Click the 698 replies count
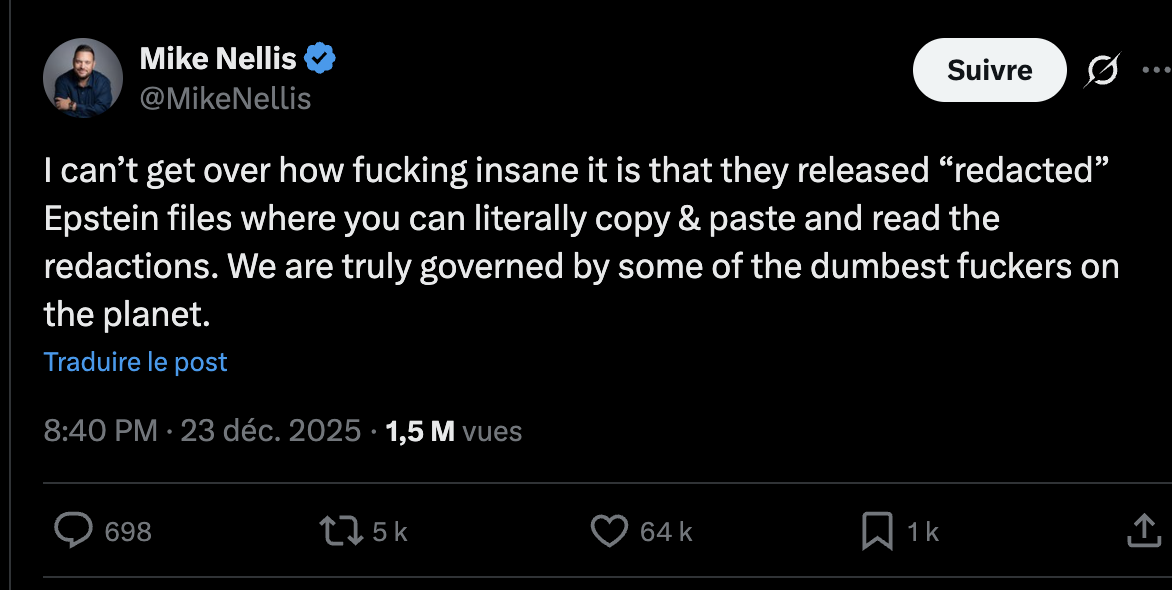This screenshot has height=590, width=1172. tap(128, 532)
